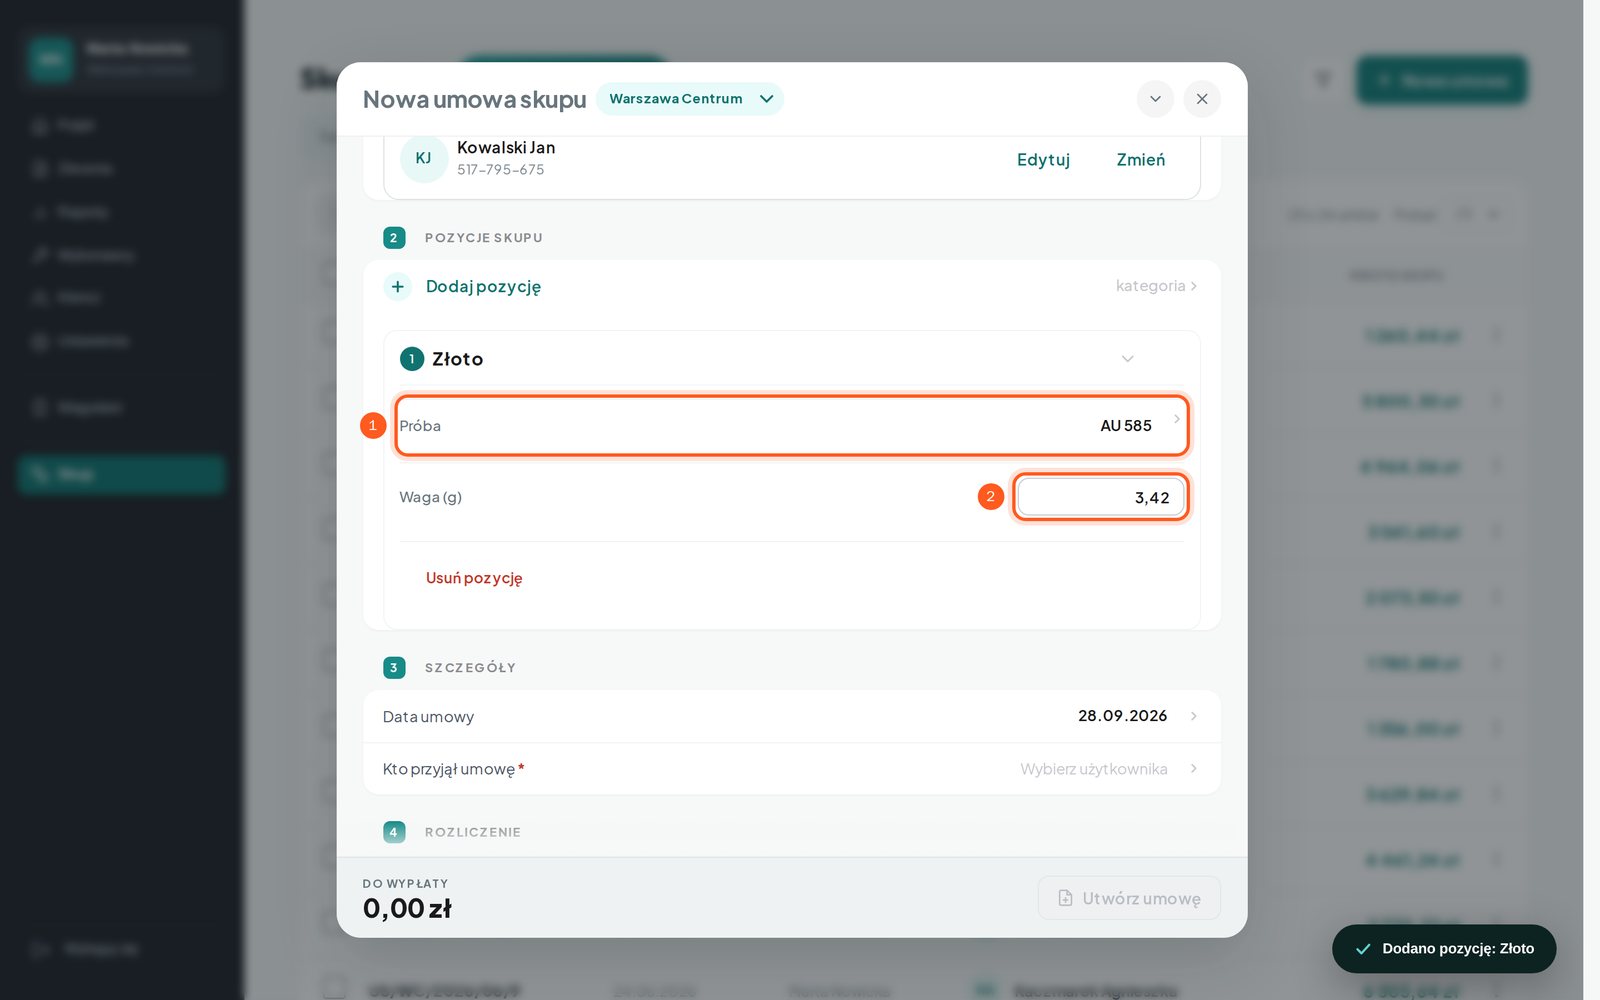Open the Próba AU 585 selector
The image size is (1600, 1000).
(x=792, y=426)
